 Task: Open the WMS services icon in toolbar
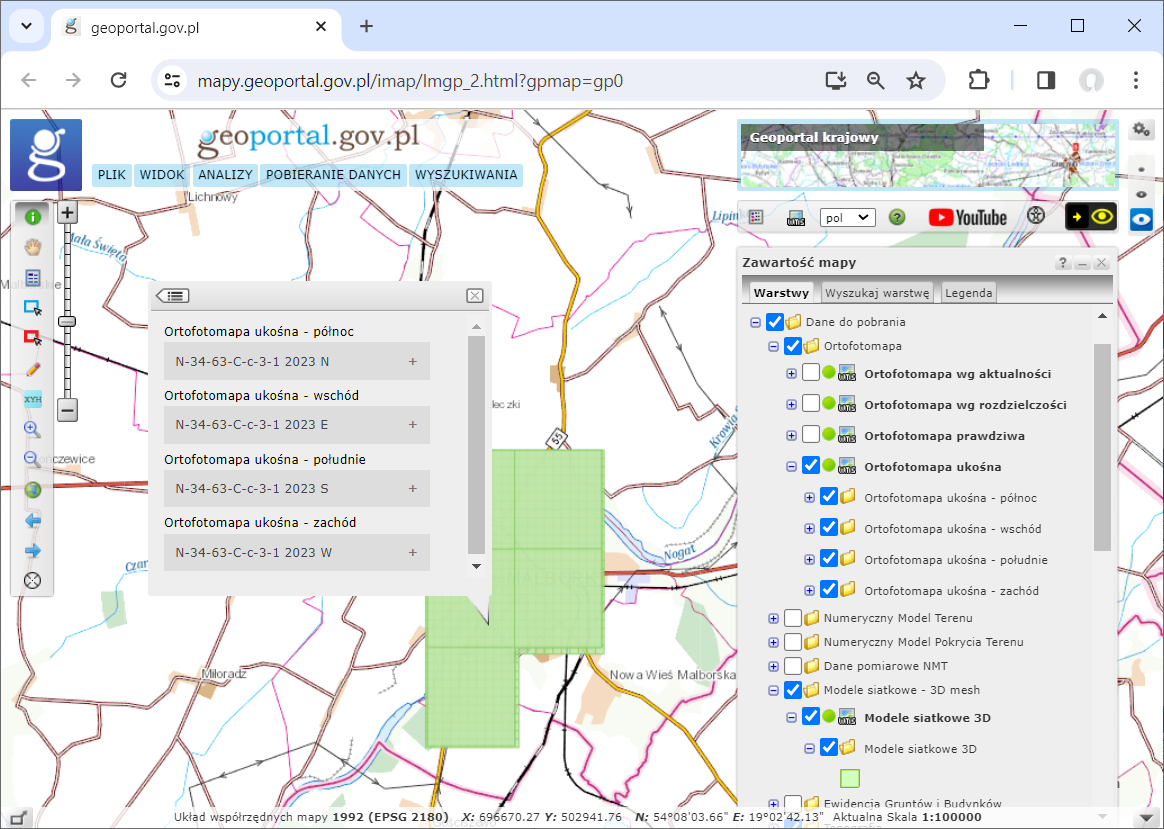796,217
